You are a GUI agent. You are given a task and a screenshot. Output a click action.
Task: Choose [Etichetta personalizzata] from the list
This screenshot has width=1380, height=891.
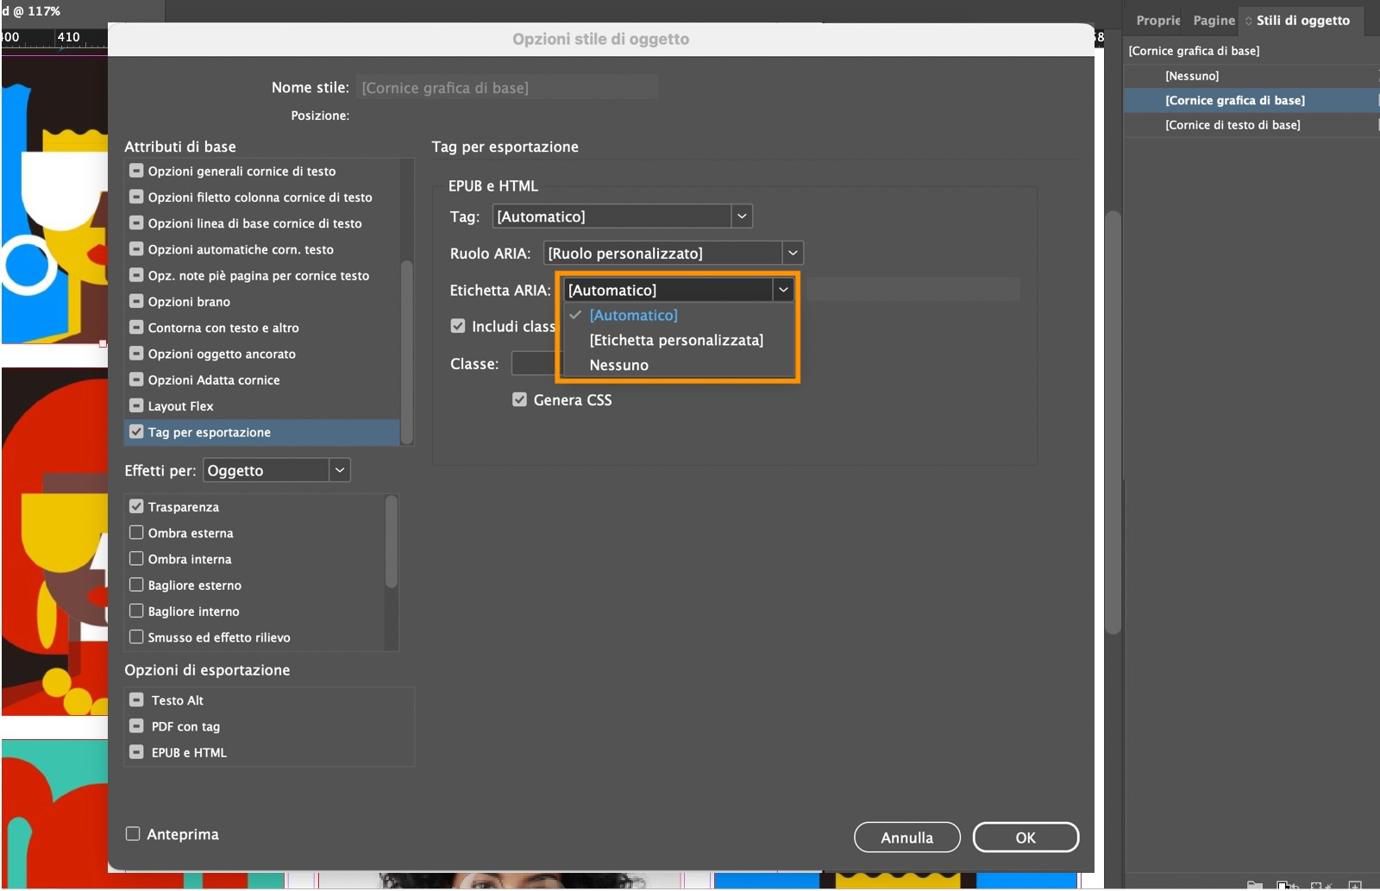(676, 340)
